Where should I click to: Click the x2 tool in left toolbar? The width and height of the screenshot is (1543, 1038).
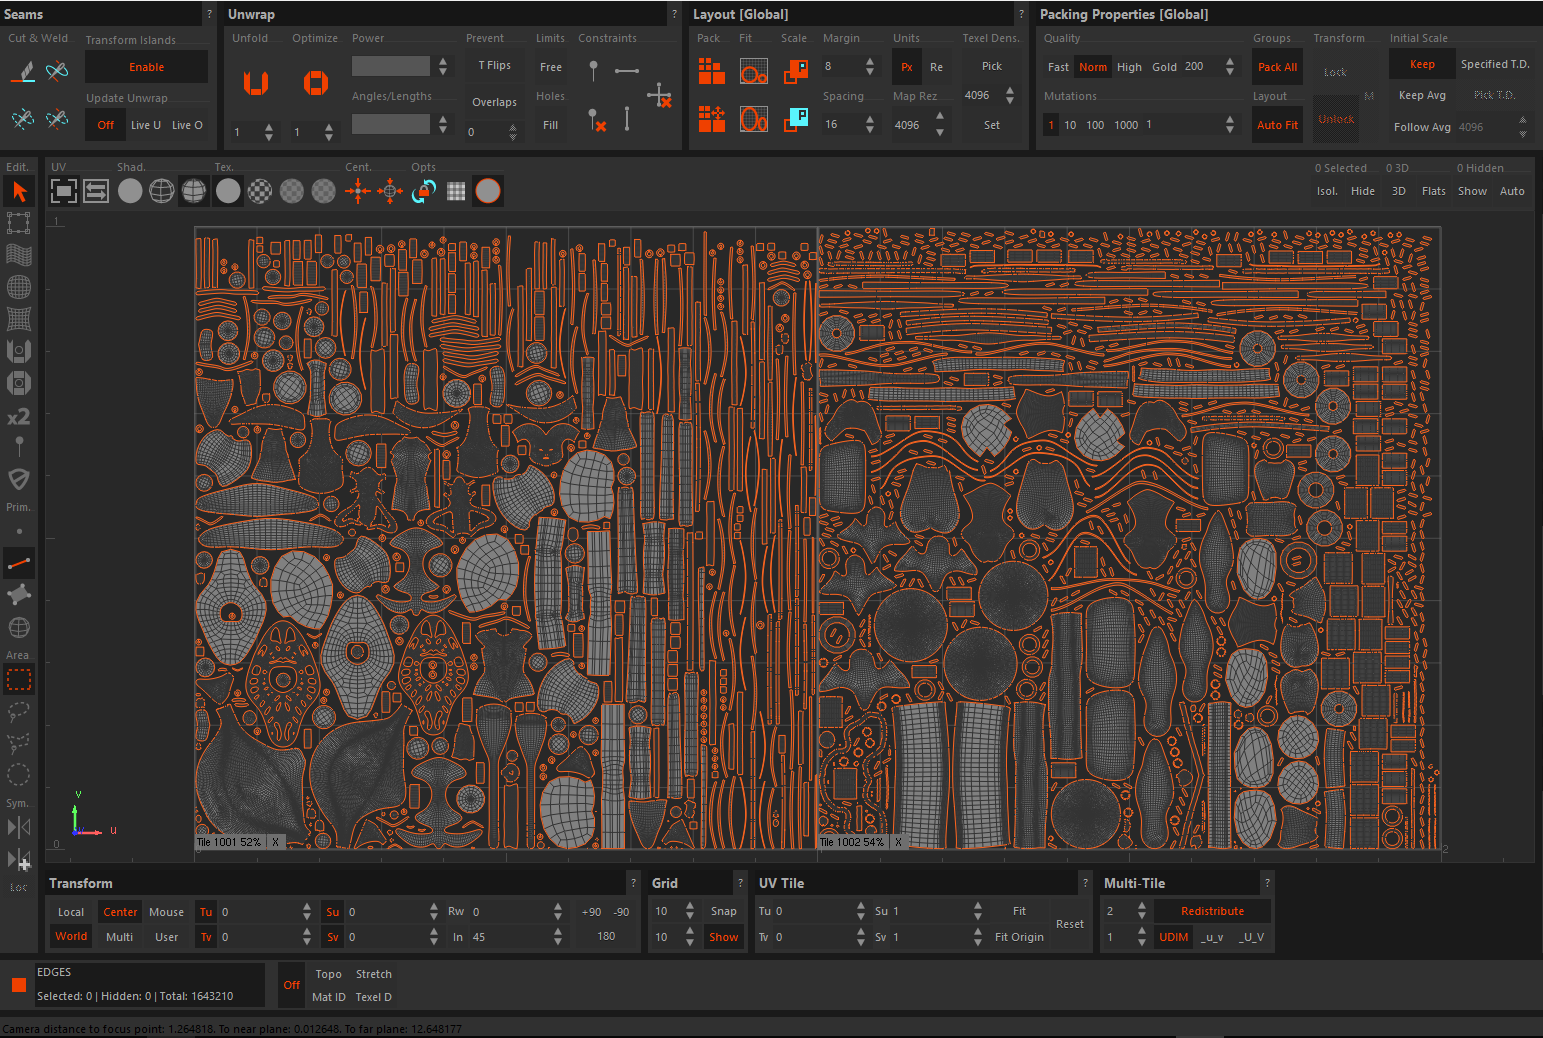pyautogui.click(x=19, y=416)
